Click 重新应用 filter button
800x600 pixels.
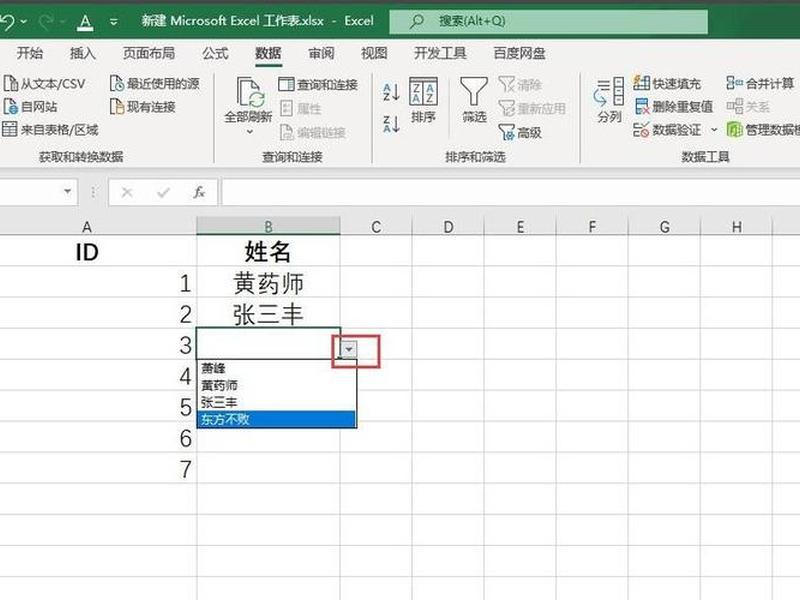tap(532, 108)
